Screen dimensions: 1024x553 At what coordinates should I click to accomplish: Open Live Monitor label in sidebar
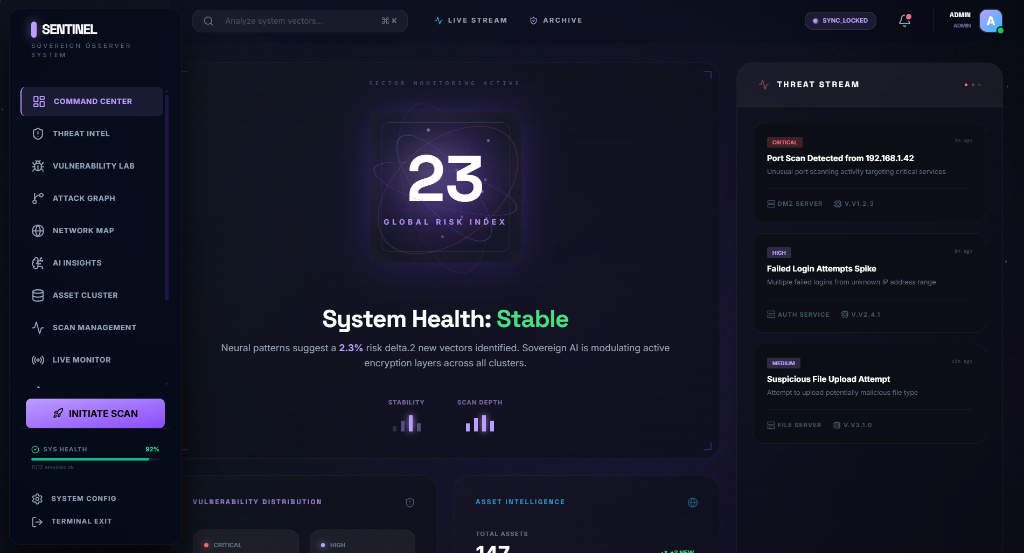click(82, 360)
